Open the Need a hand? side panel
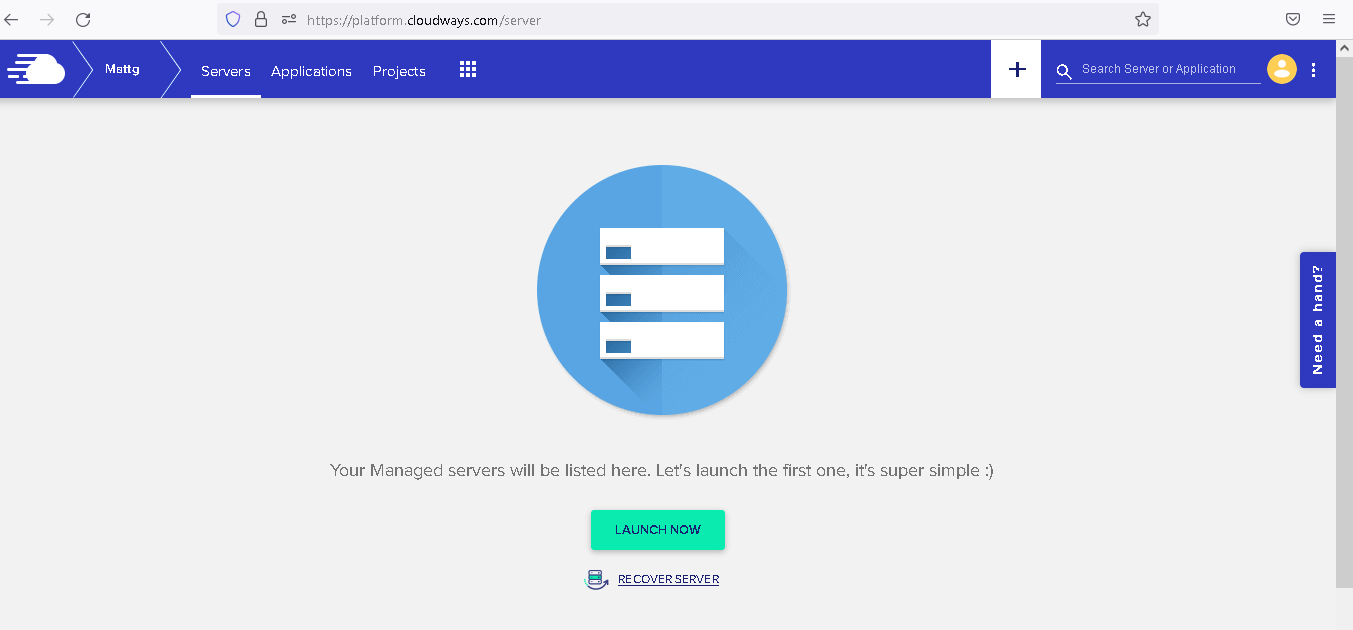 [1317, 320]
